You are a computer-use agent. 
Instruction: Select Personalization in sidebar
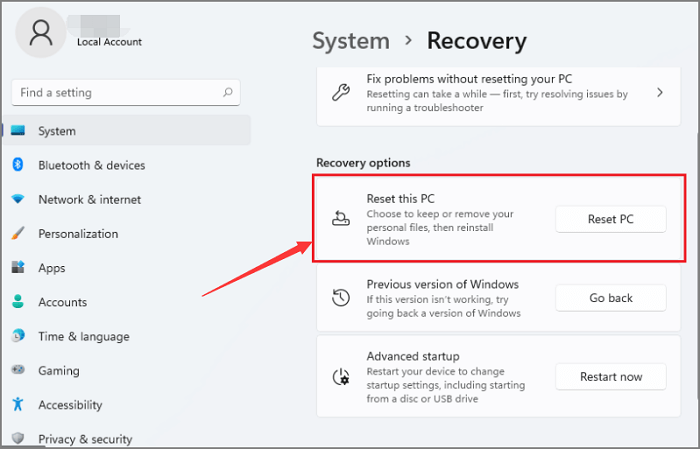(127, 233)
